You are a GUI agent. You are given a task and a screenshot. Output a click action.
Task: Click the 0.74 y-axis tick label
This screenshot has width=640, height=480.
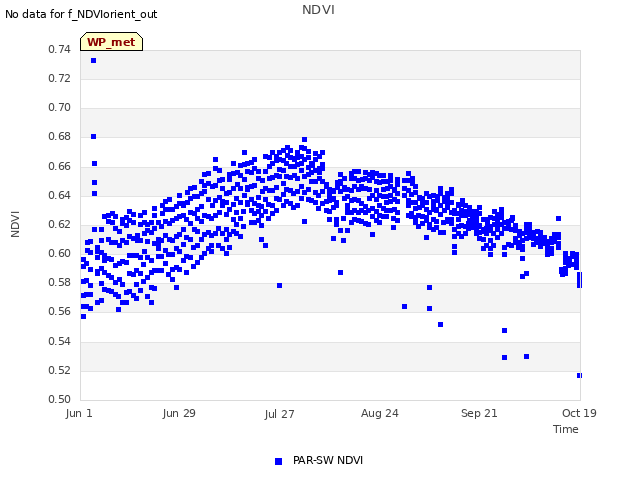point(60,49)
